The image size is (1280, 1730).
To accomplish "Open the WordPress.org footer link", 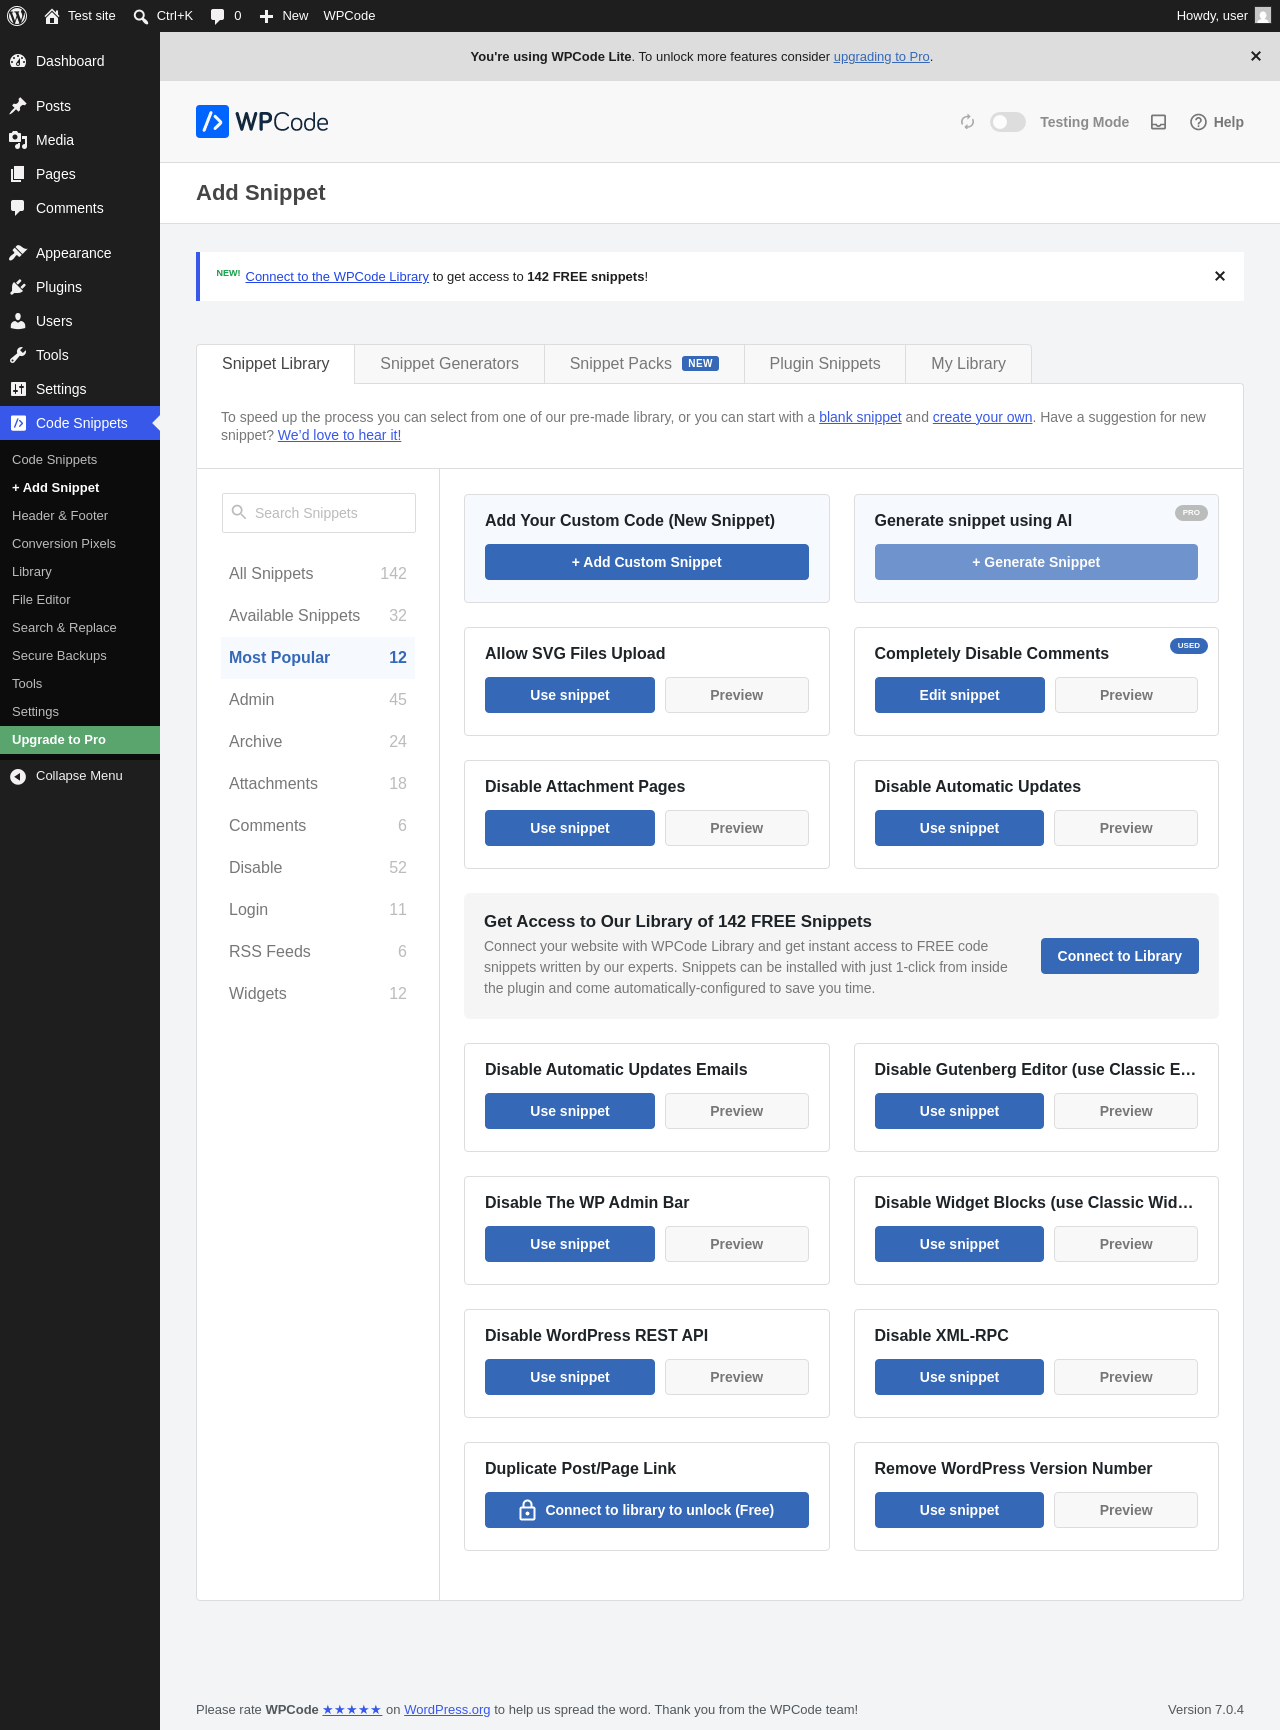I will coord(447,1710).
